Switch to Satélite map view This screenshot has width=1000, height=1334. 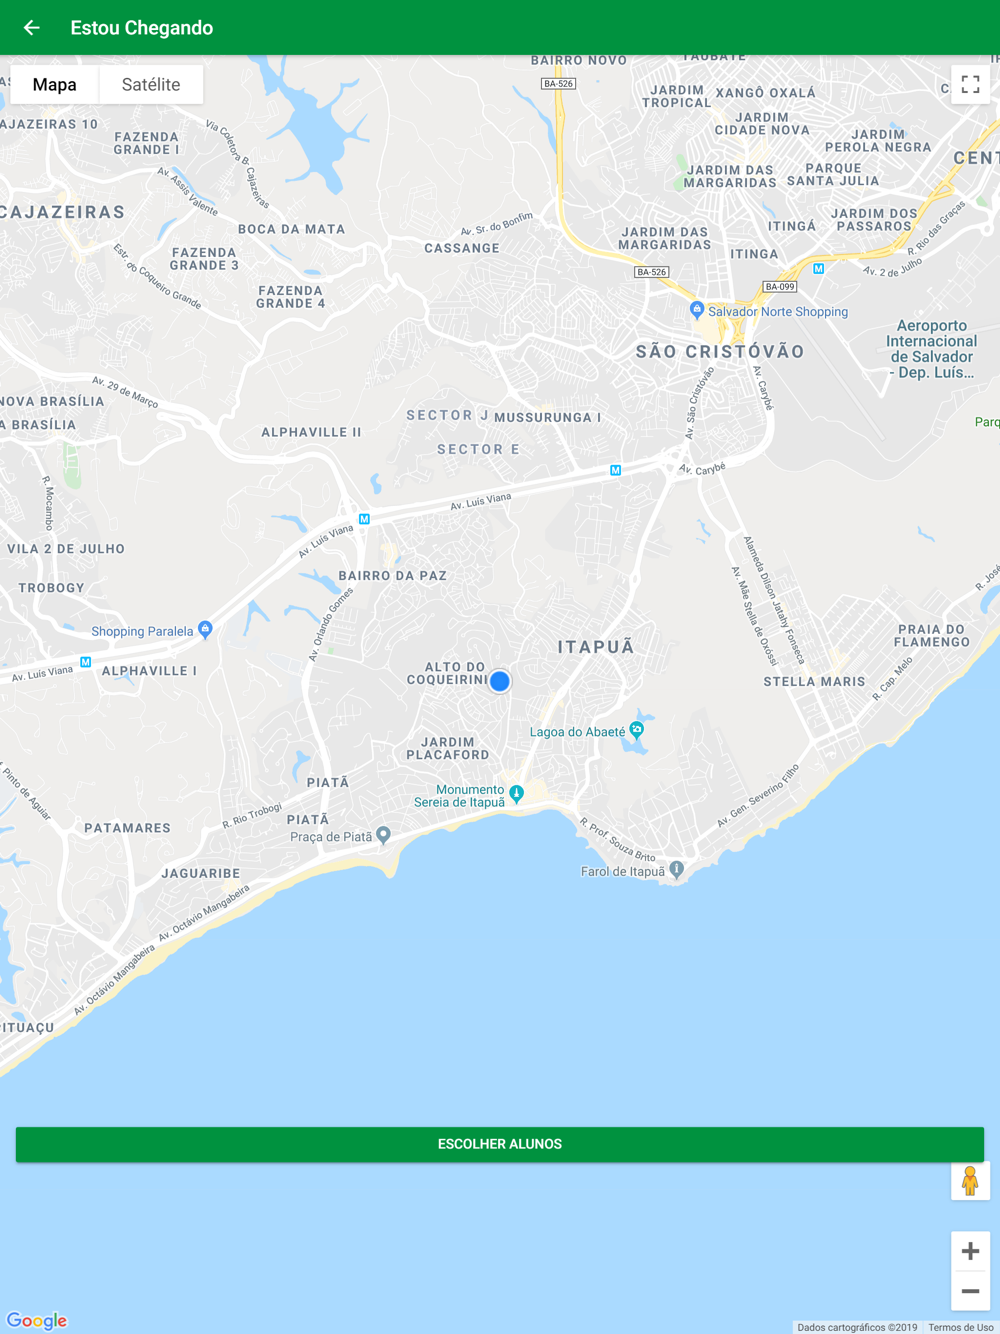[151, 85]
